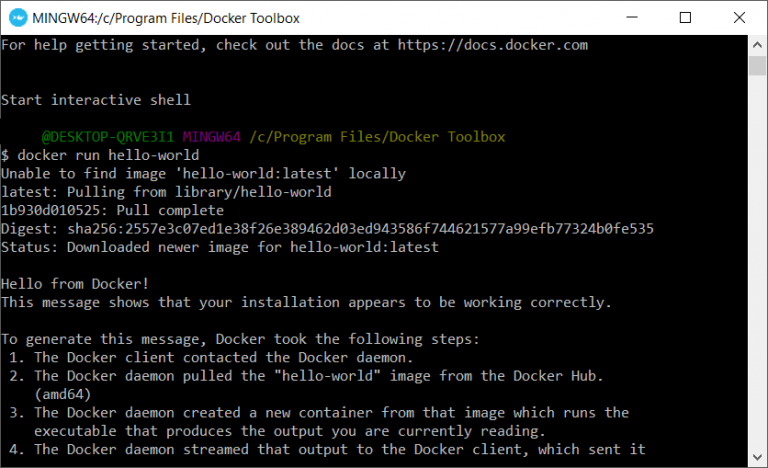Click the 'Status: Downloaded newer image' line

click(x=220, y=247)
